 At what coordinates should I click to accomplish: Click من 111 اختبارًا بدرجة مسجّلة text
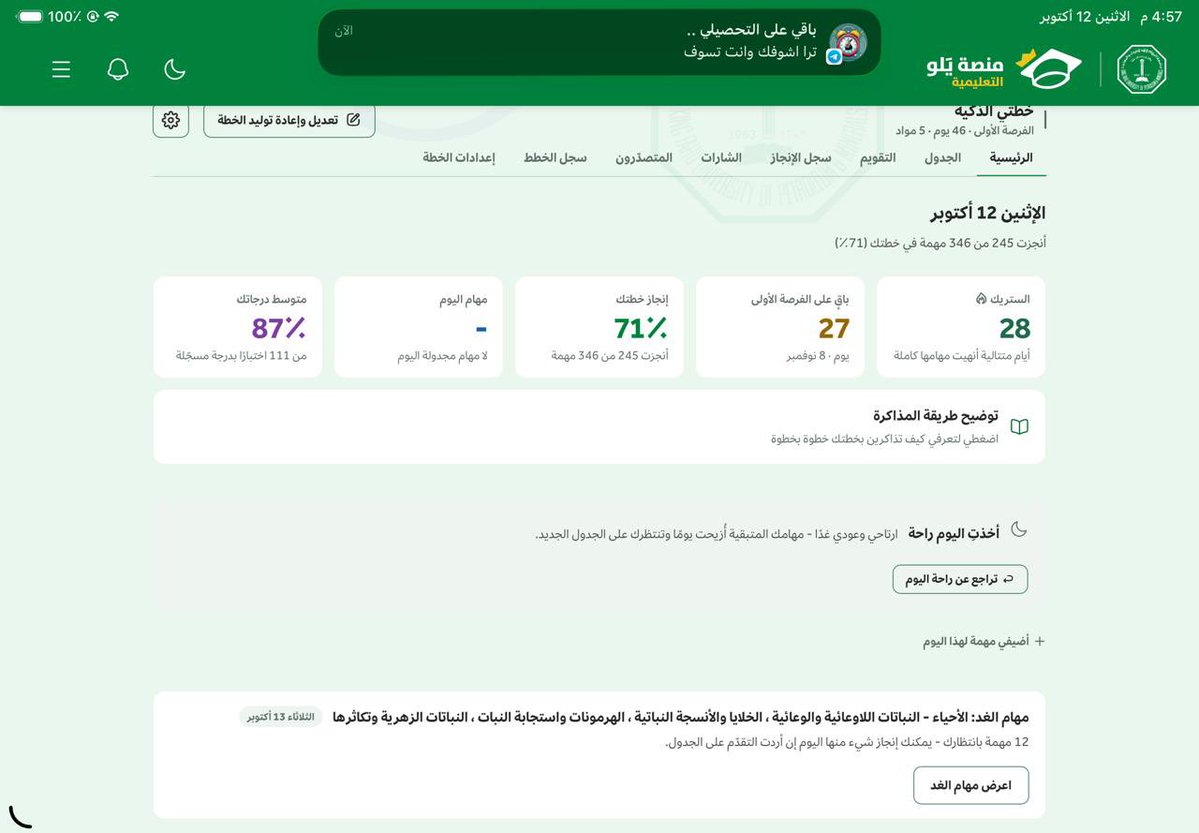pos(241,356)
